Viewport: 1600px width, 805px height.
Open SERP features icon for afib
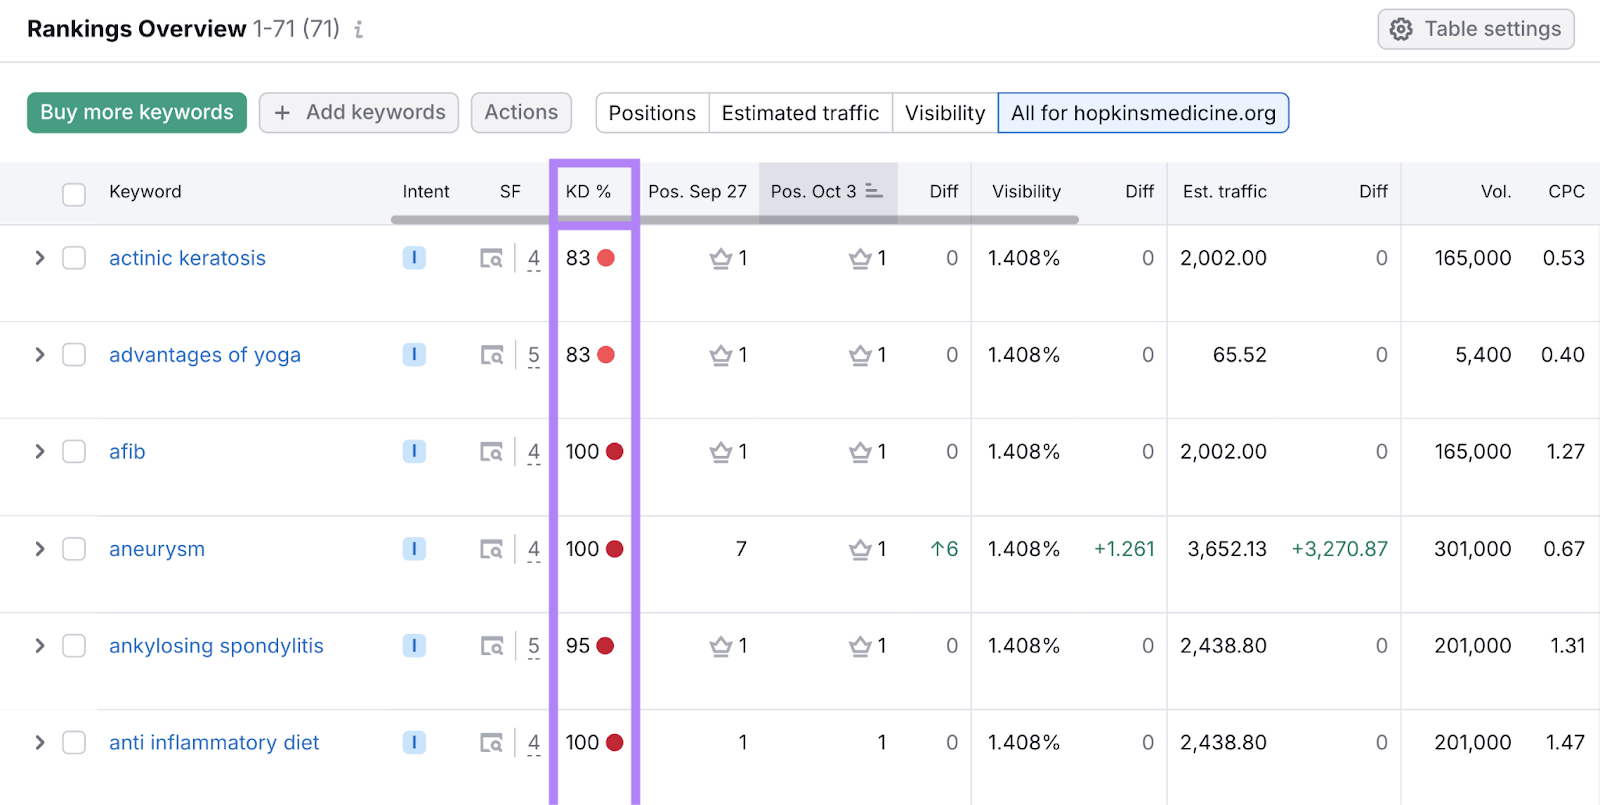pos(491,453)
